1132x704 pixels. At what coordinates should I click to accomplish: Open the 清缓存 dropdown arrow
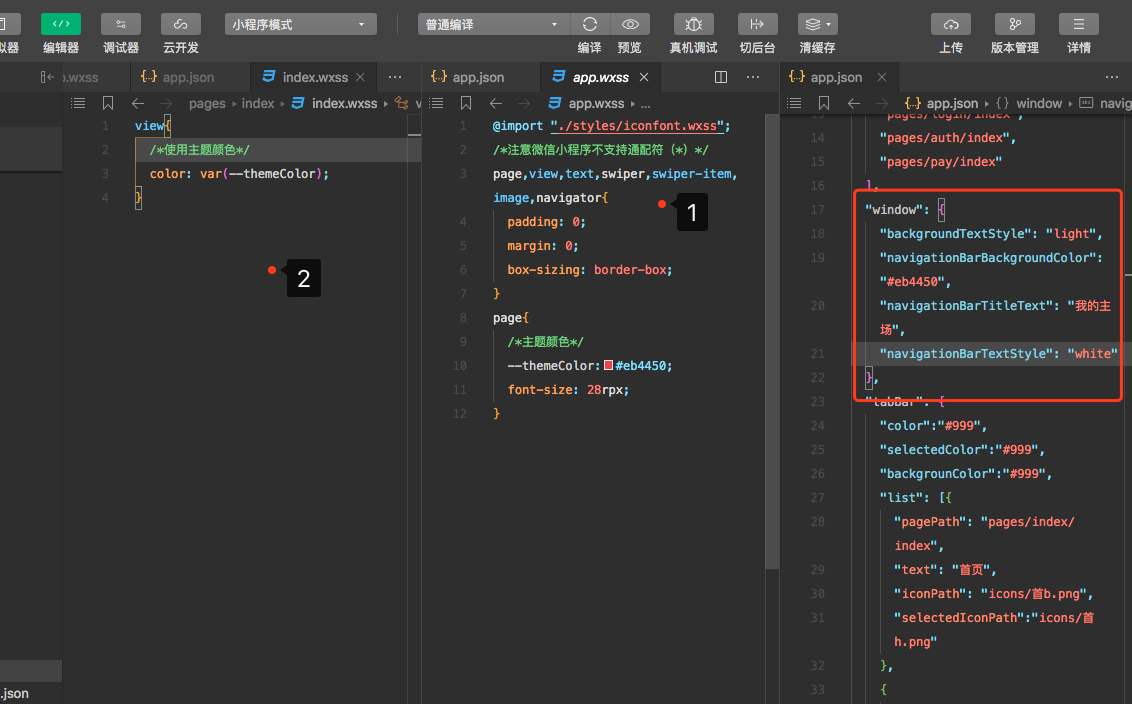[829, 25]
